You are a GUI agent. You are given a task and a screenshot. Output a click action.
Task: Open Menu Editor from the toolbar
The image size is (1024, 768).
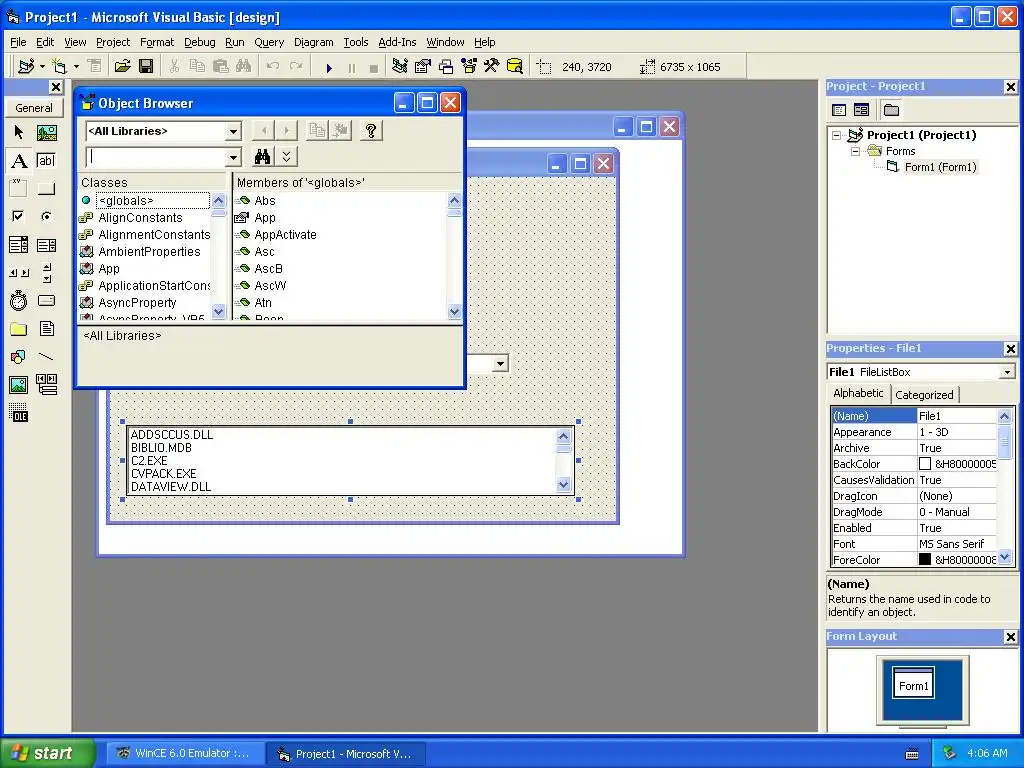coord(95,67)
